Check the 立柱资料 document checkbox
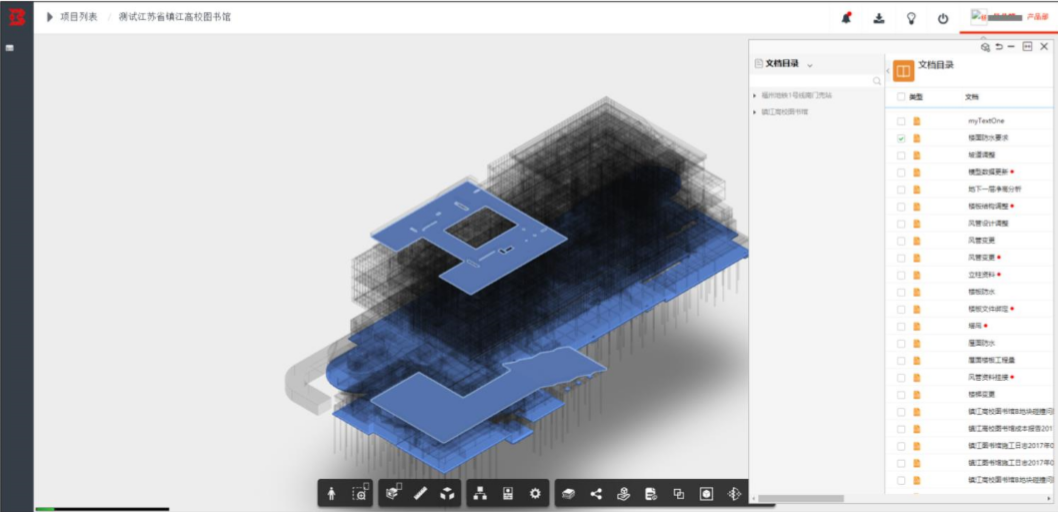The image size is (1058, 512). pos(901,275)
